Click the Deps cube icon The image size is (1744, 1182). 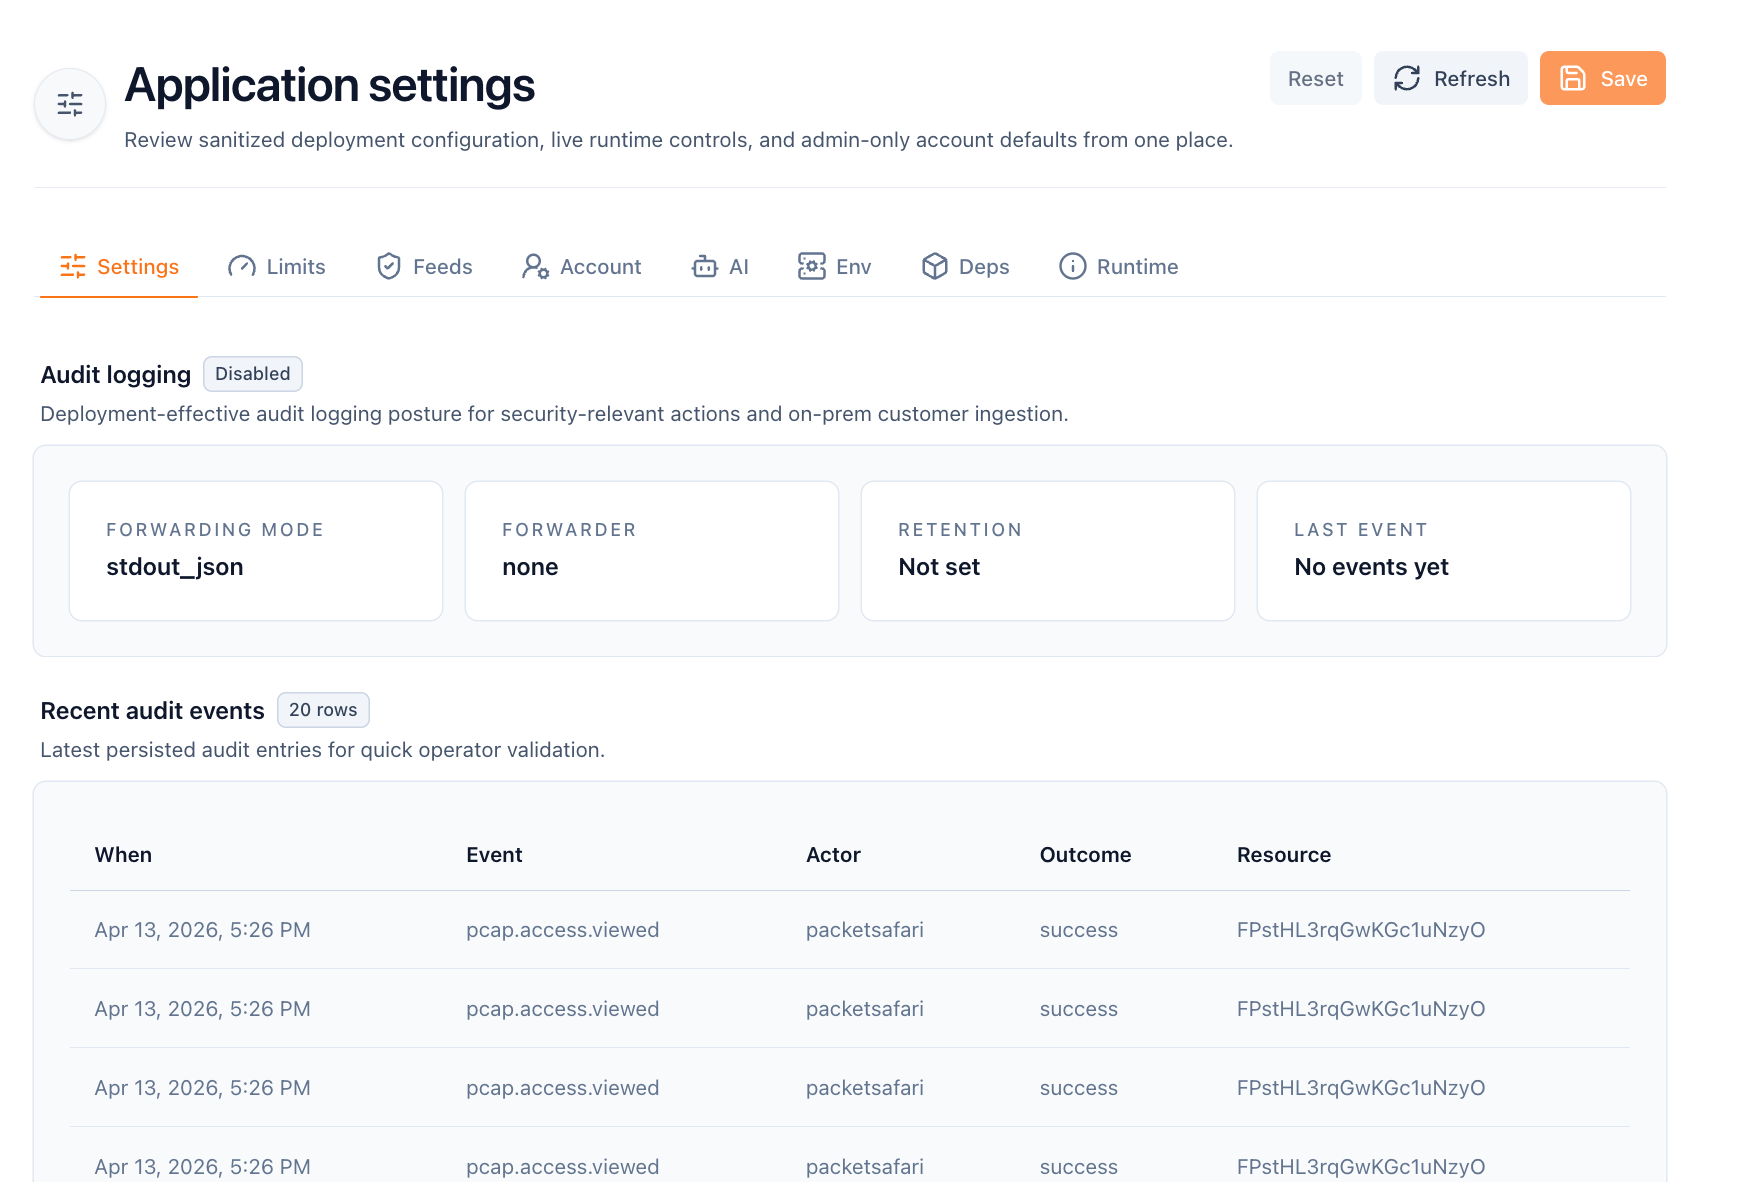click(935, 266)
